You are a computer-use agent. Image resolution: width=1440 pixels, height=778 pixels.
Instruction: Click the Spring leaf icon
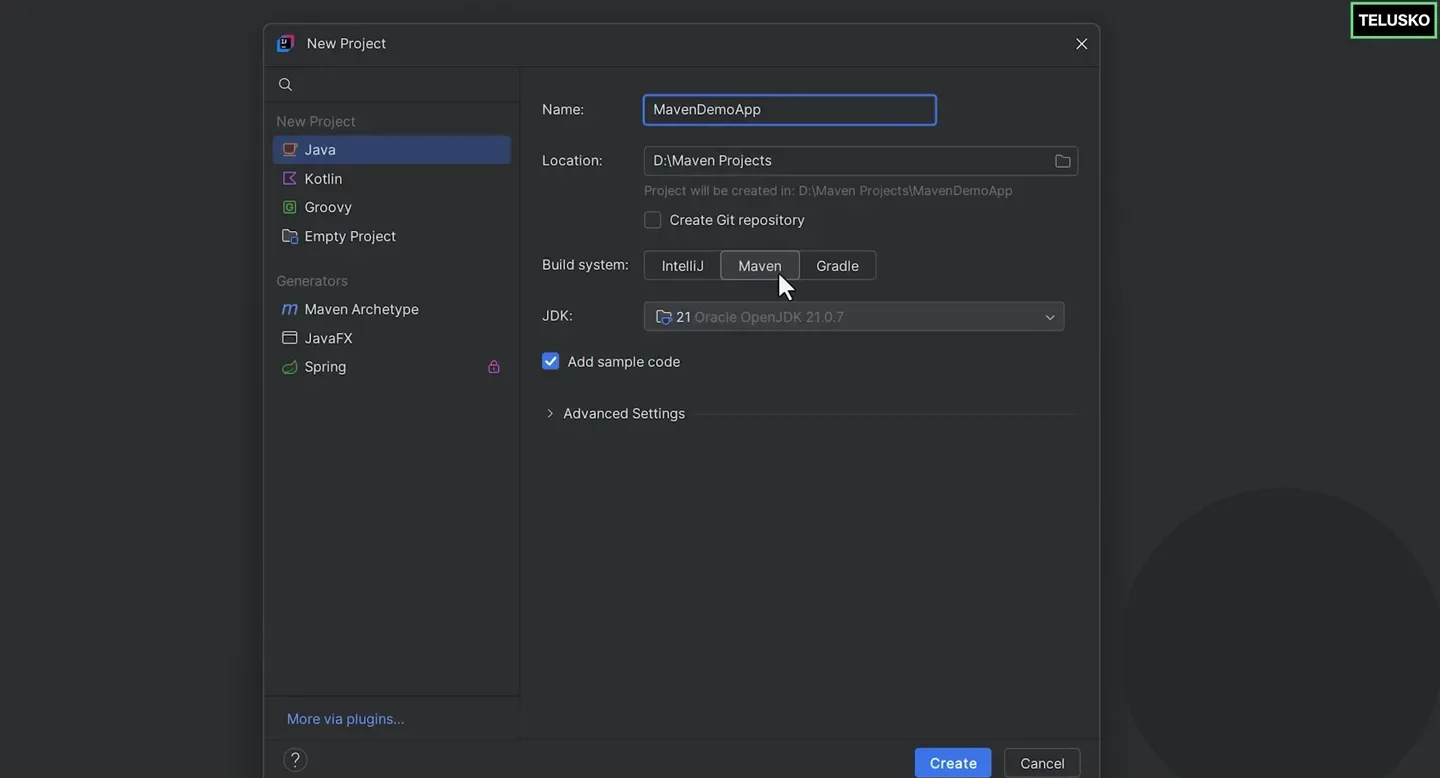tap(290, 367)
